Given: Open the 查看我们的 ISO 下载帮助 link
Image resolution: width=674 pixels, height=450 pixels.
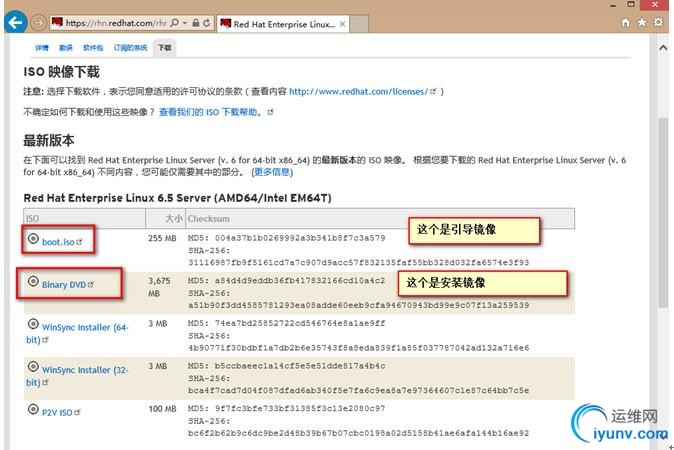Looking at the screenshot, I should point(210,112).
